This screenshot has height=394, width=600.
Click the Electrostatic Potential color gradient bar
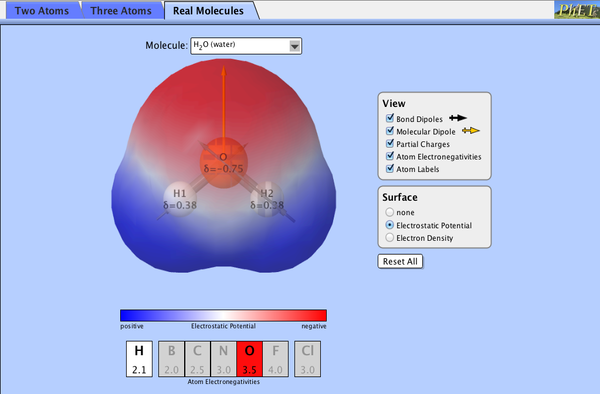pyautogui.click(x=223, y=316)
